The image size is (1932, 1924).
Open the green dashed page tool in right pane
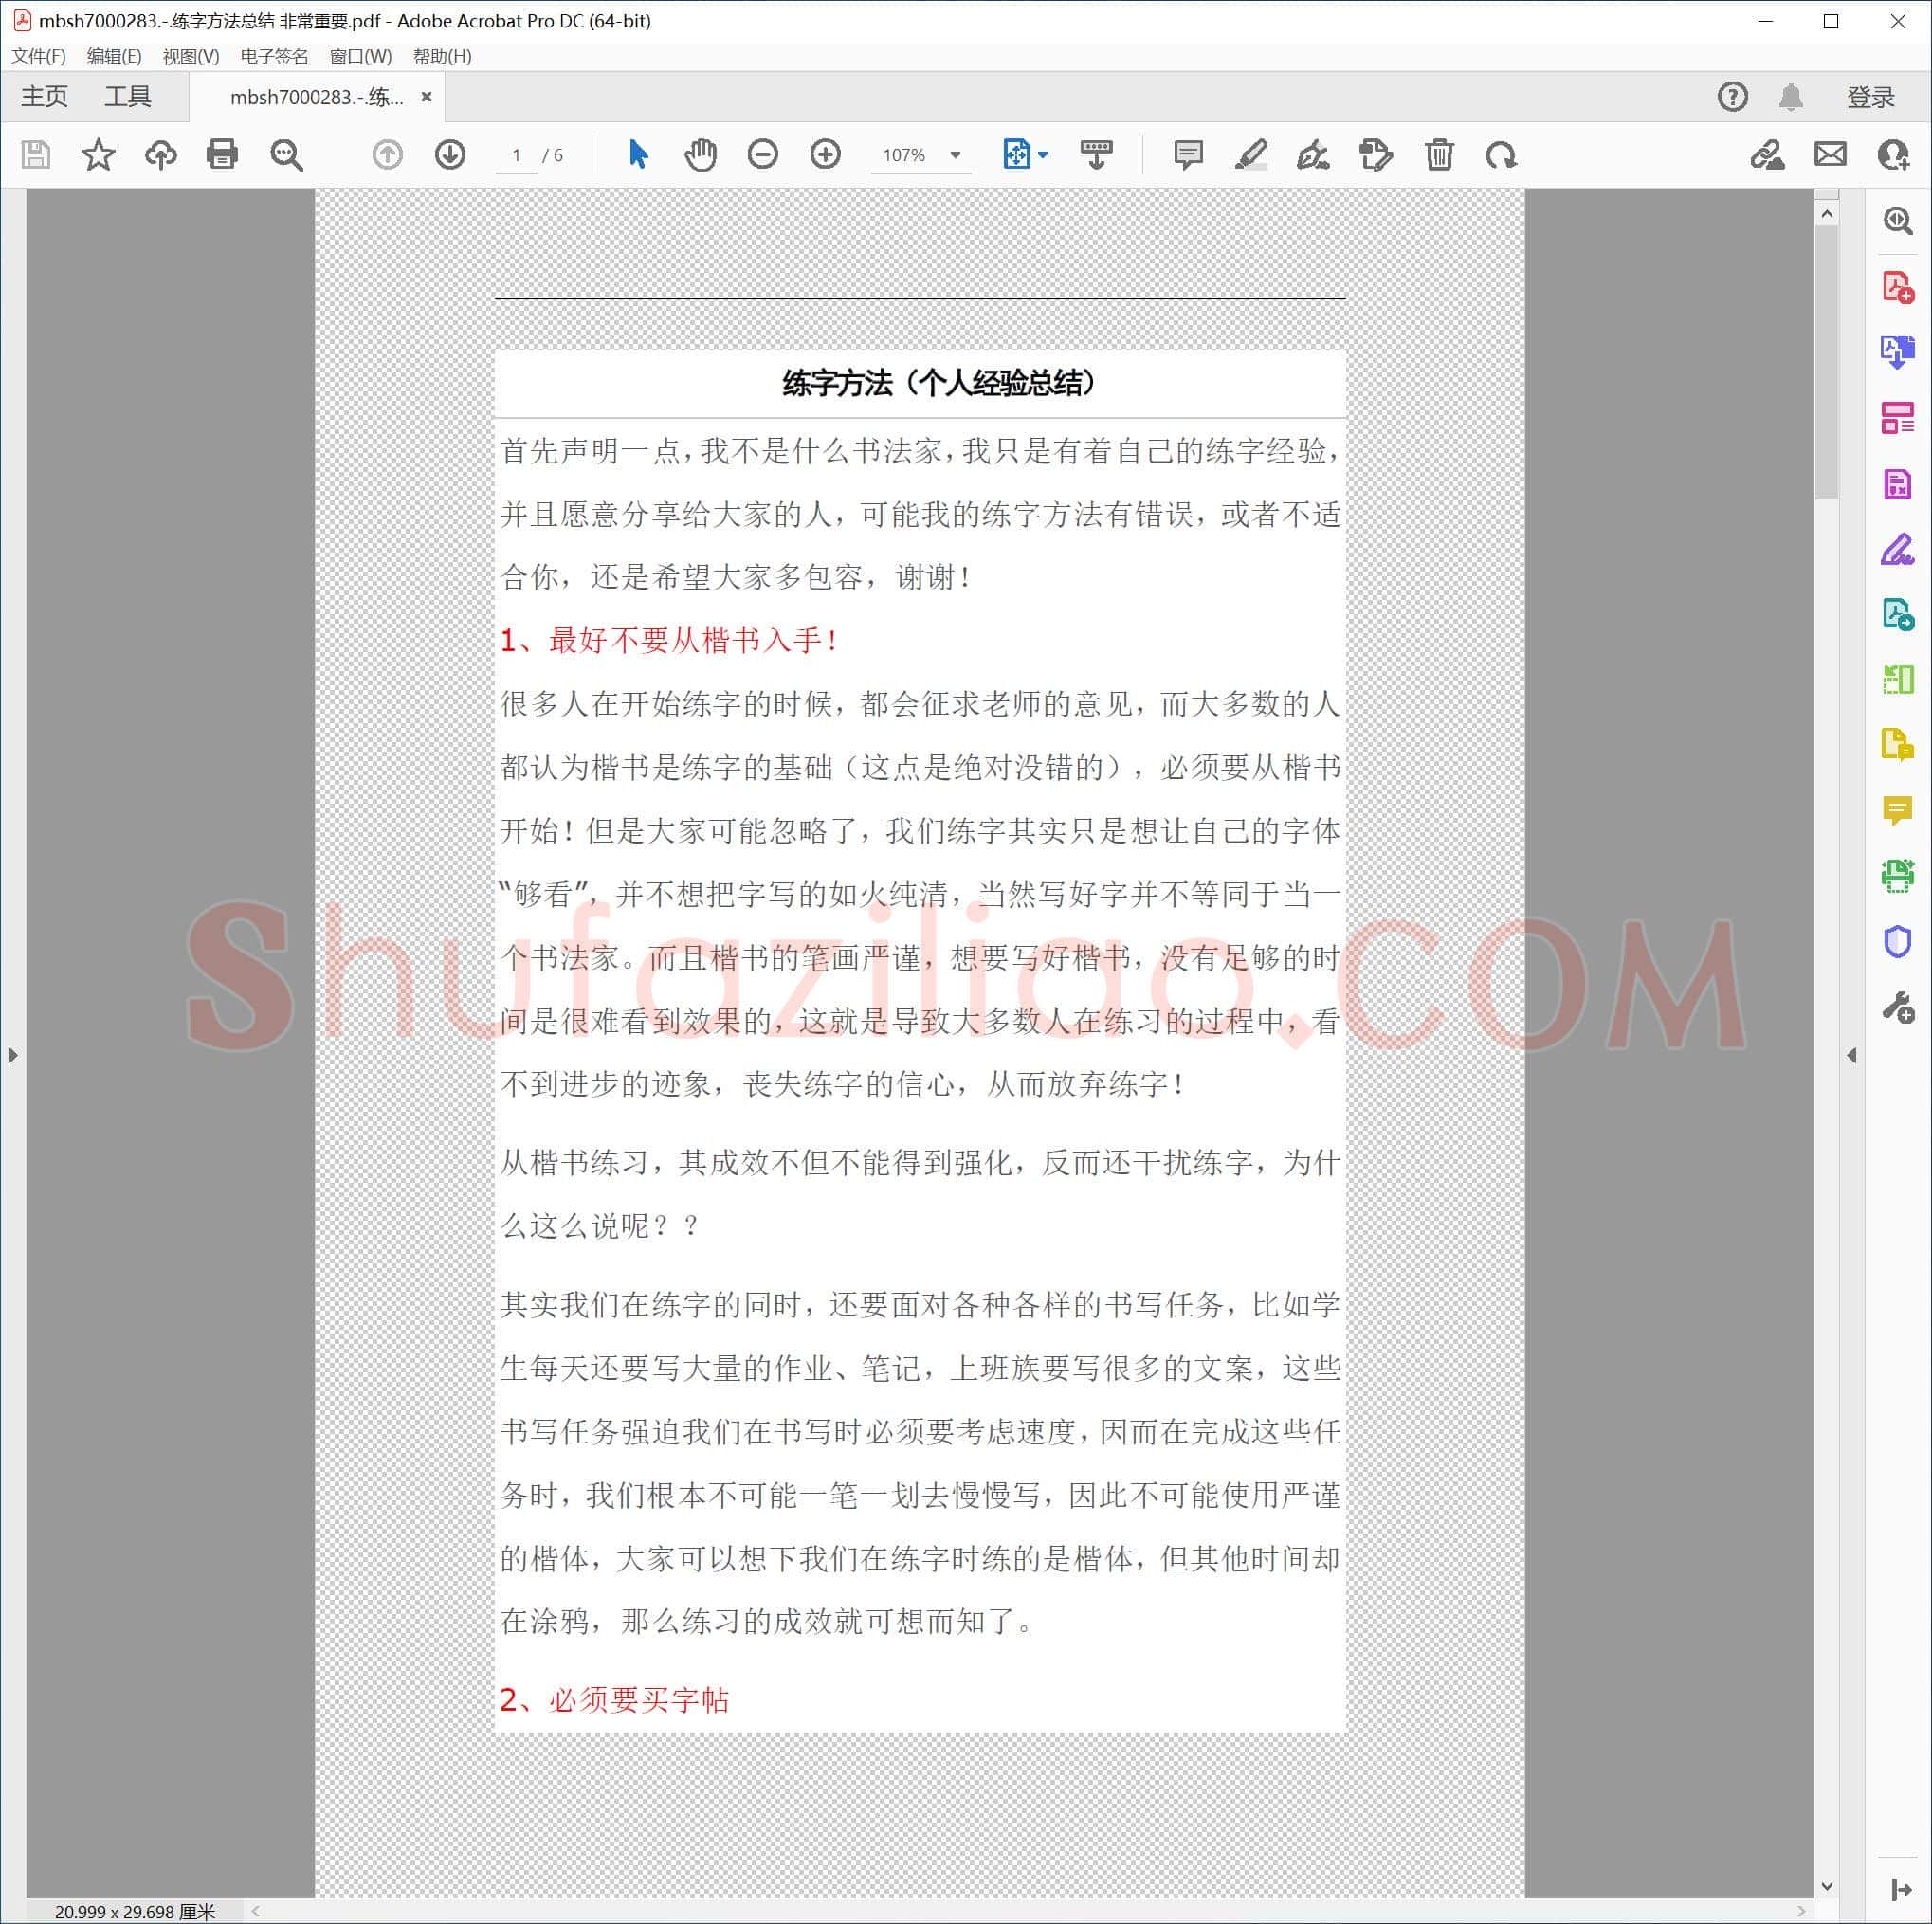(x=1897, y=680)
